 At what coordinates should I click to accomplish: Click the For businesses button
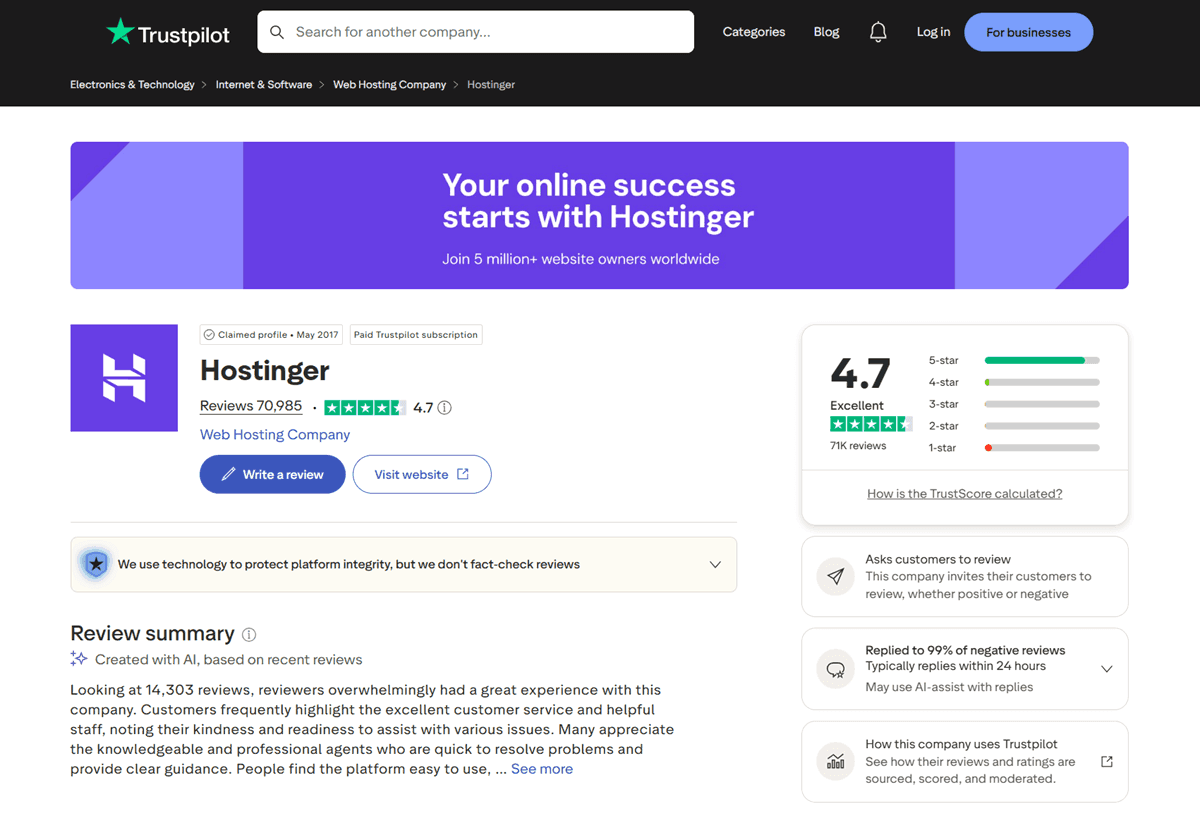1029,32
